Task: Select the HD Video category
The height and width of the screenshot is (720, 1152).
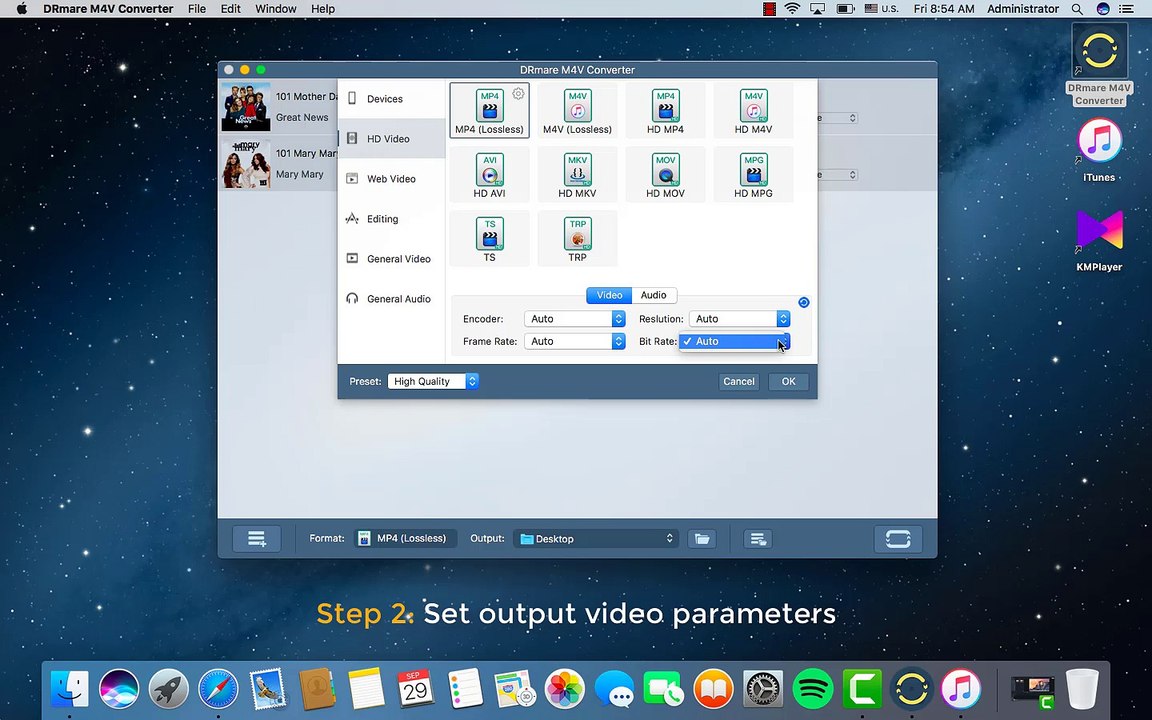Action: [x=391, y=138]
